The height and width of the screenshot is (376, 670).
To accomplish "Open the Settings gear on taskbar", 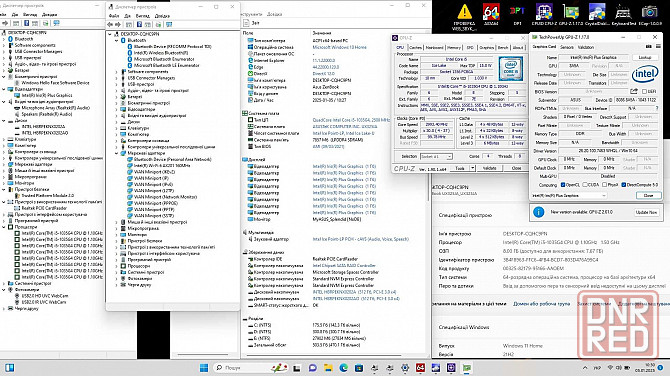I will [405, 367].
